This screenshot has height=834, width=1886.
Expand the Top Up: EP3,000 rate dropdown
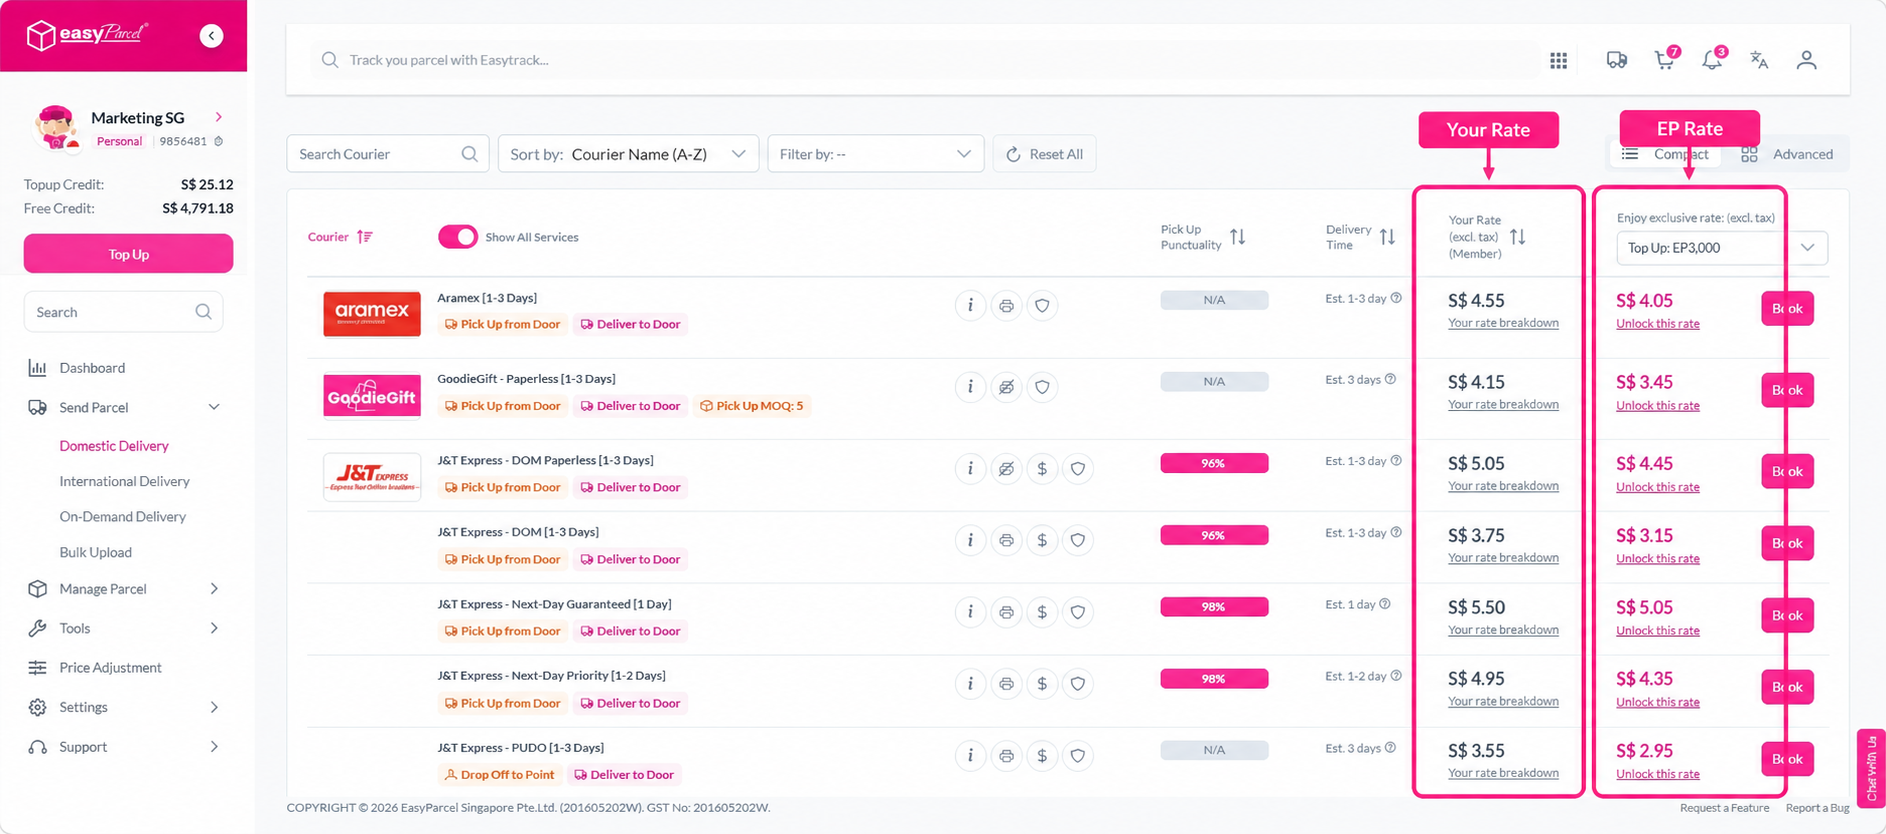coord(1722,248)
